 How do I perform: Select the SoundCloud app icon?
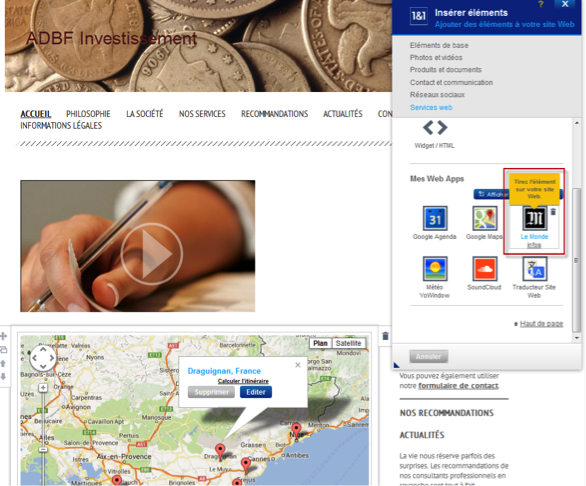(484, 268)
